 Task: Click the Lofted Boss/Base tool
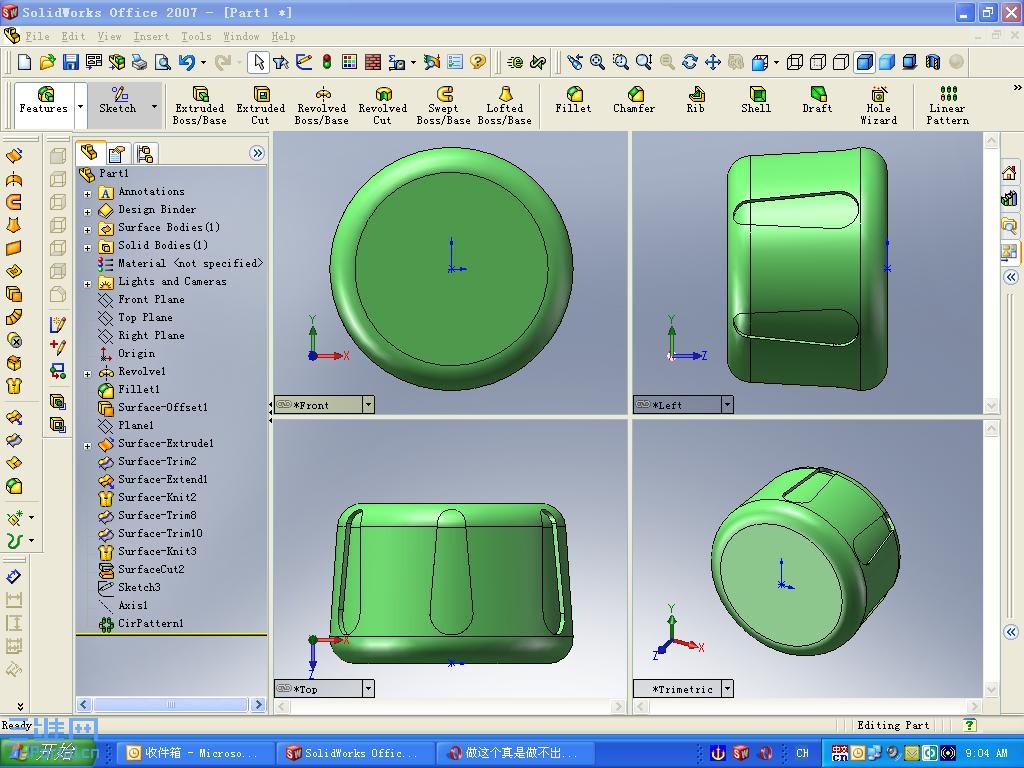[x=505, y=104]
